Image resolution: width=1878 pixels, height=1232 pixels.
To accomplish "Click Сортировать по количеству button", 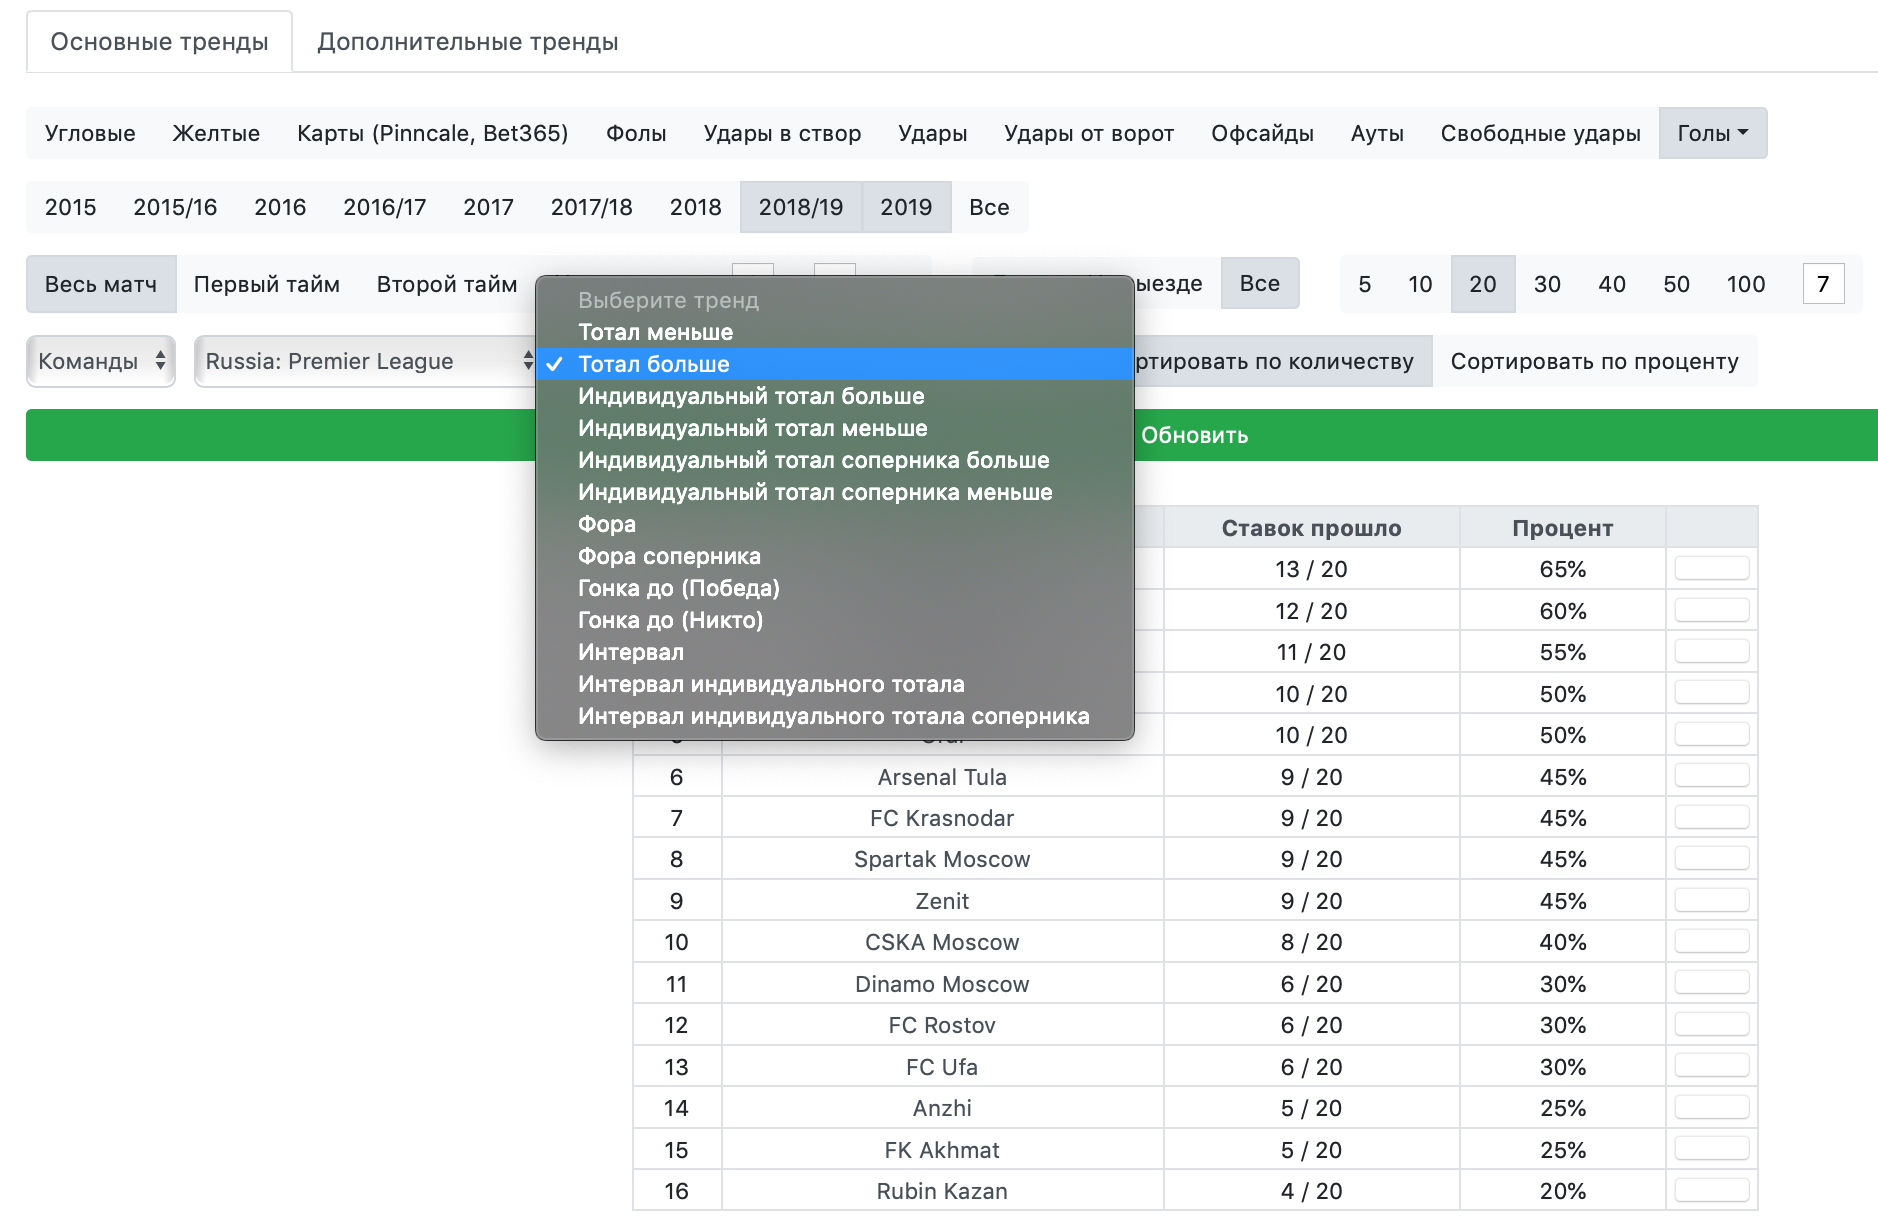I will coord(1283,361).
